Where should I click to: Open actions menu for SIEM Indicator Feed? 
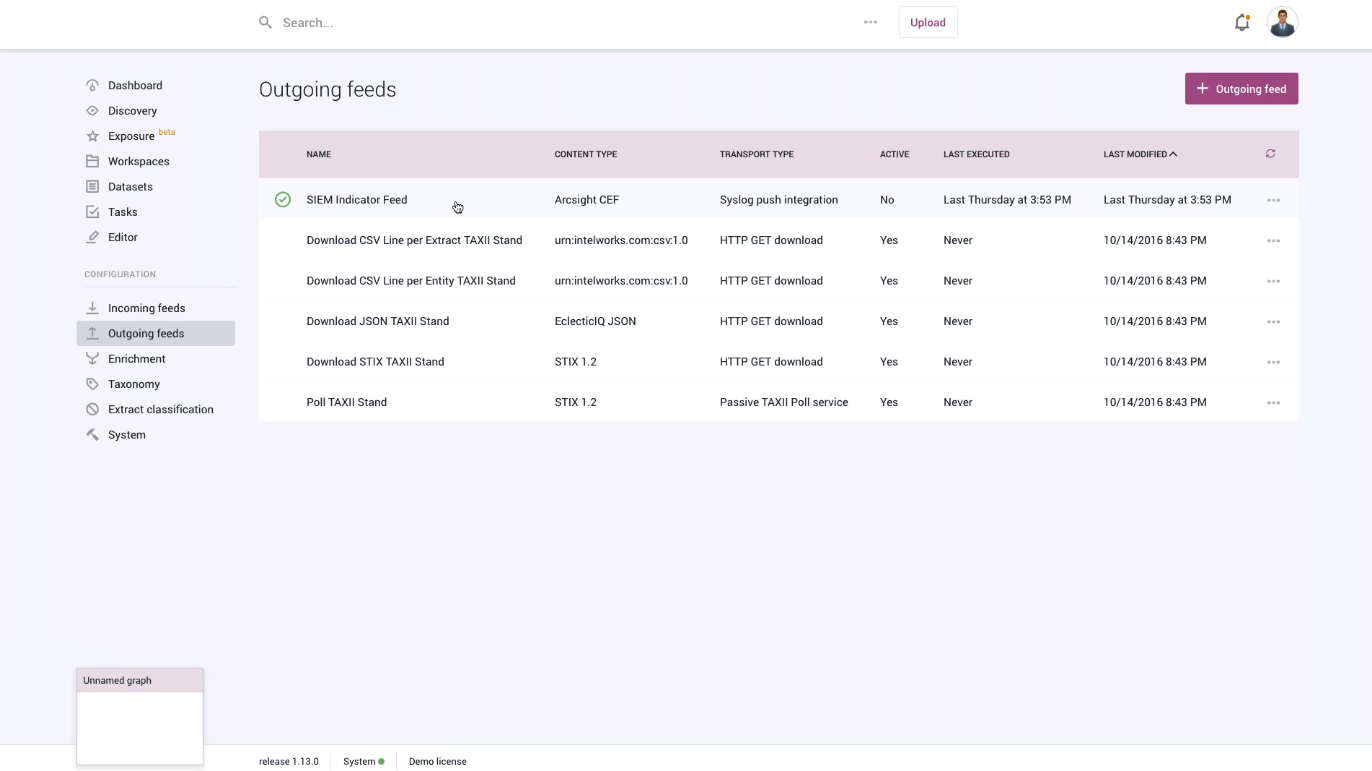tap(1273, 200)
